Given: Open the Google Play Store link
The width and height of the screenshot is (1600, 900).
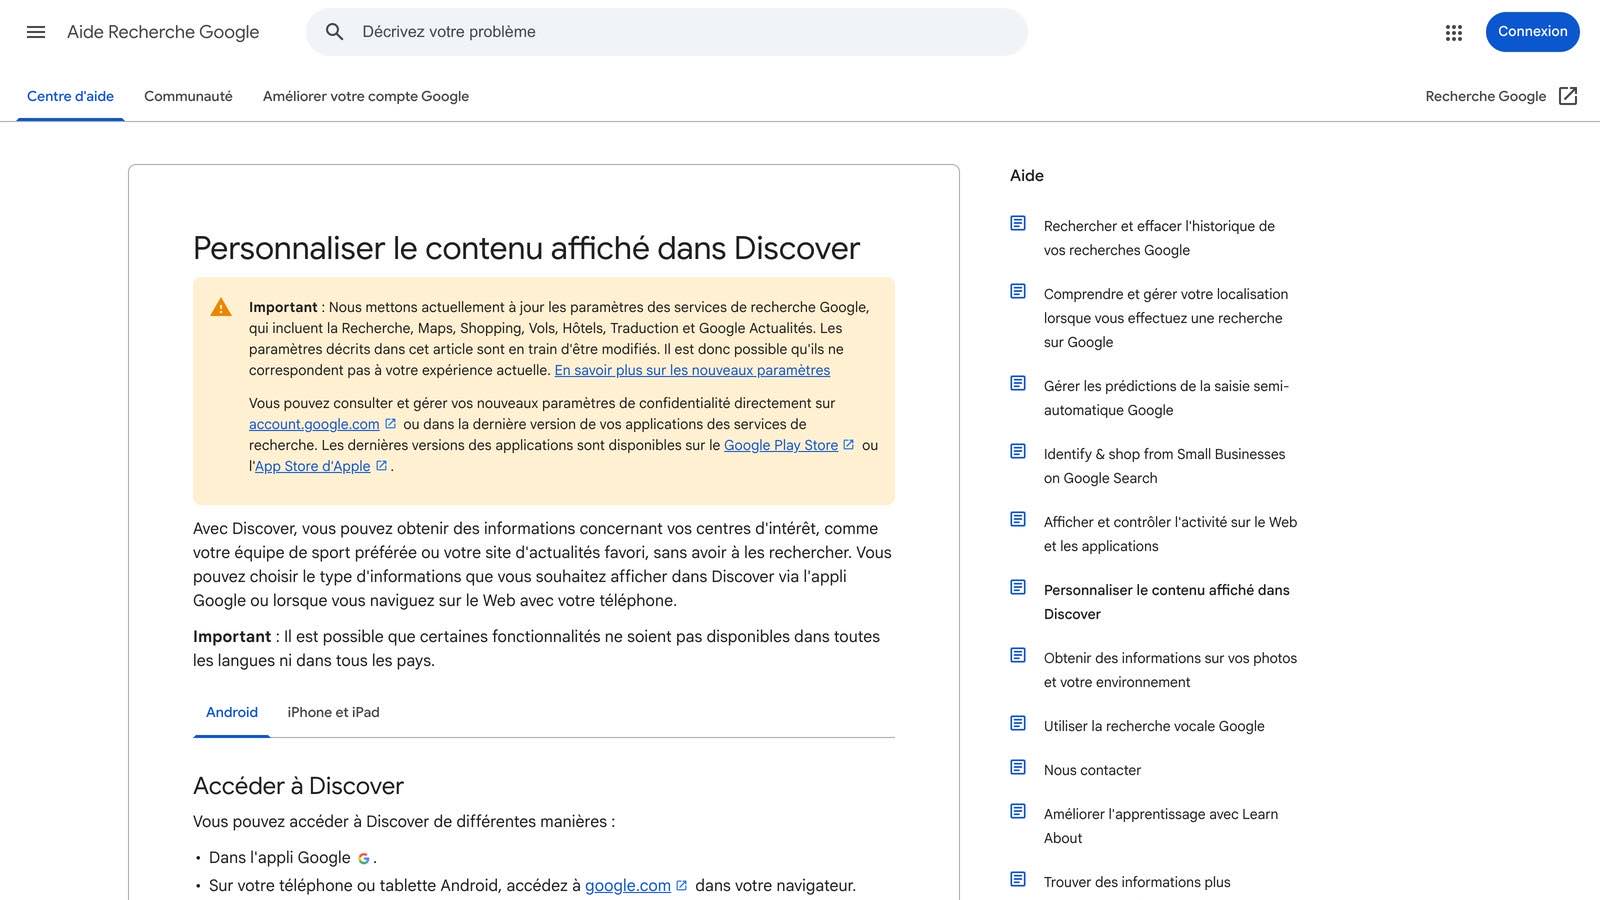Looking at the screenshot, I should 781,446.
